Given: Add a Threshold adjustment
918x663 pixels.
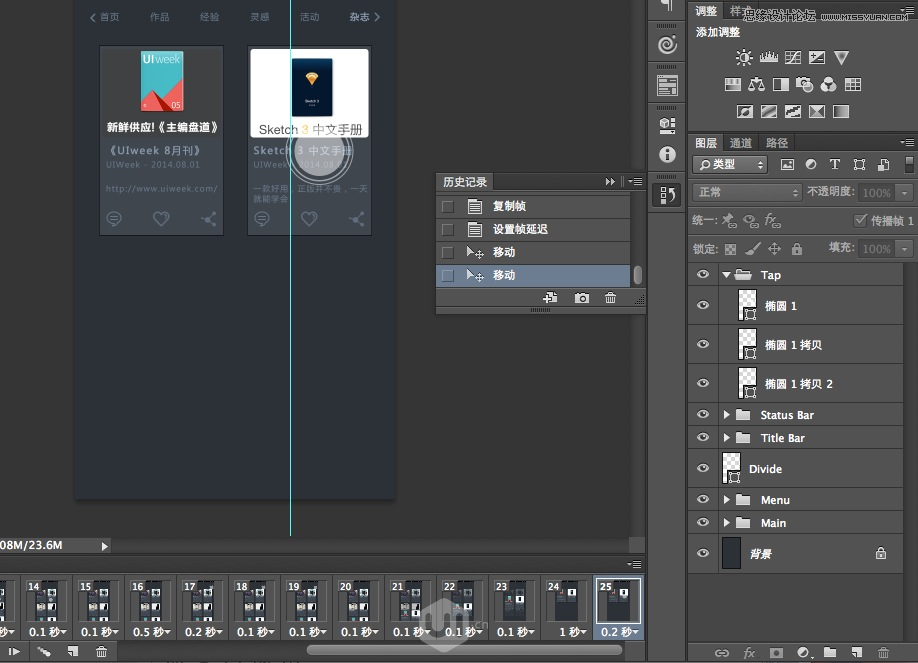Looking at the screenshot, I should tap(793, 111).
